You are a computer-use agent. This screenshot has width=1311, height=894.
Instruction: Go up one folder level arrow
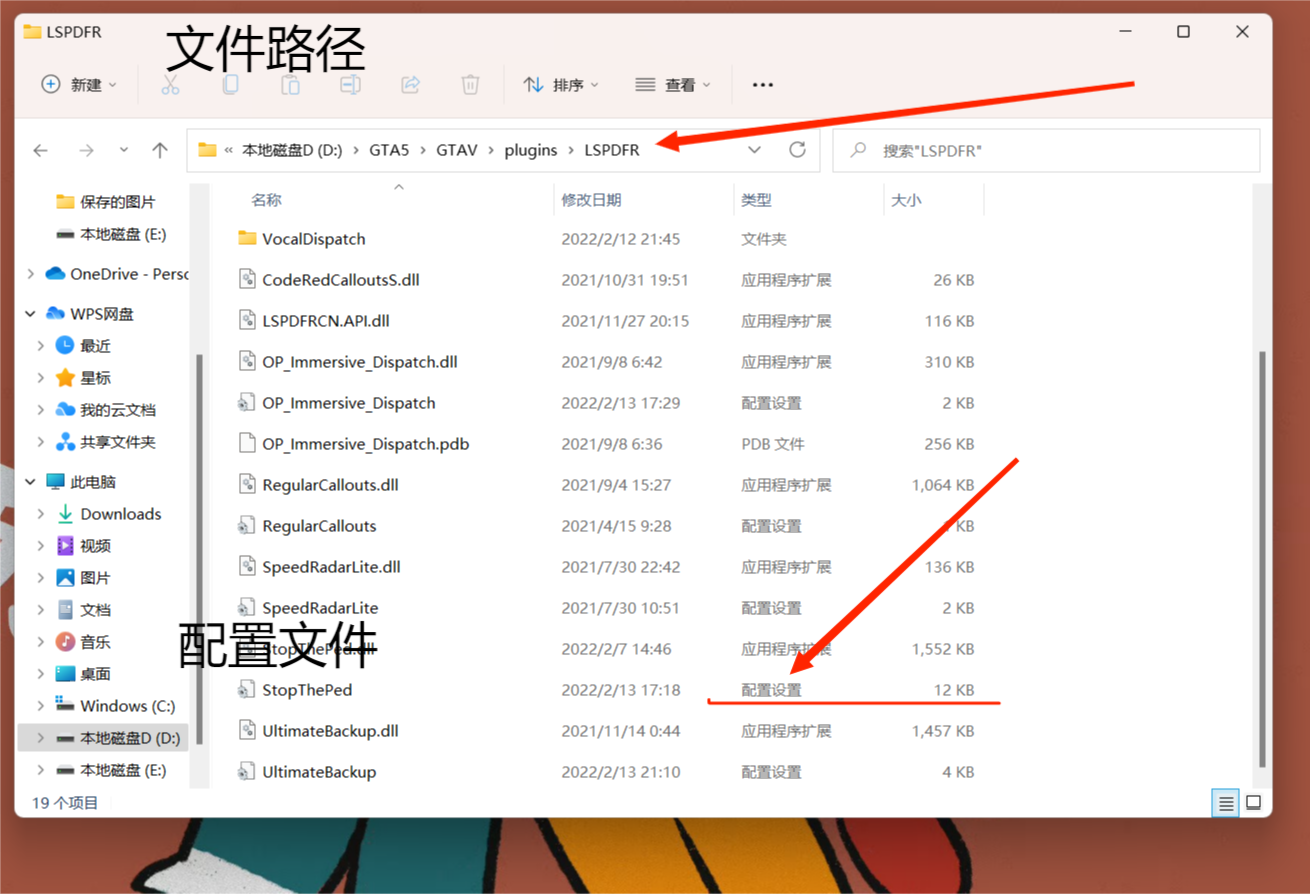(x=160, y=150)
